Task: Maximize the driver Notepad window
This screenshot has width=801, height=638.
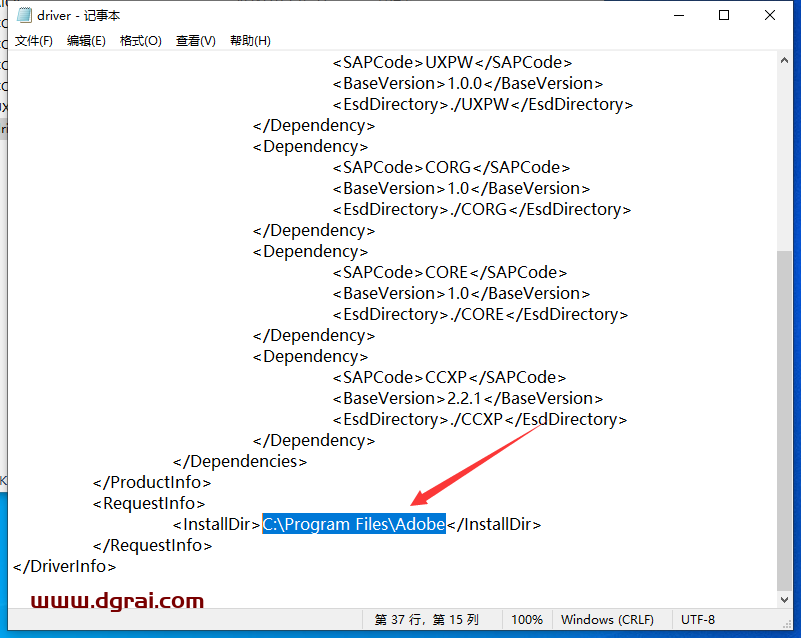Action: click(x=724, y=15)
